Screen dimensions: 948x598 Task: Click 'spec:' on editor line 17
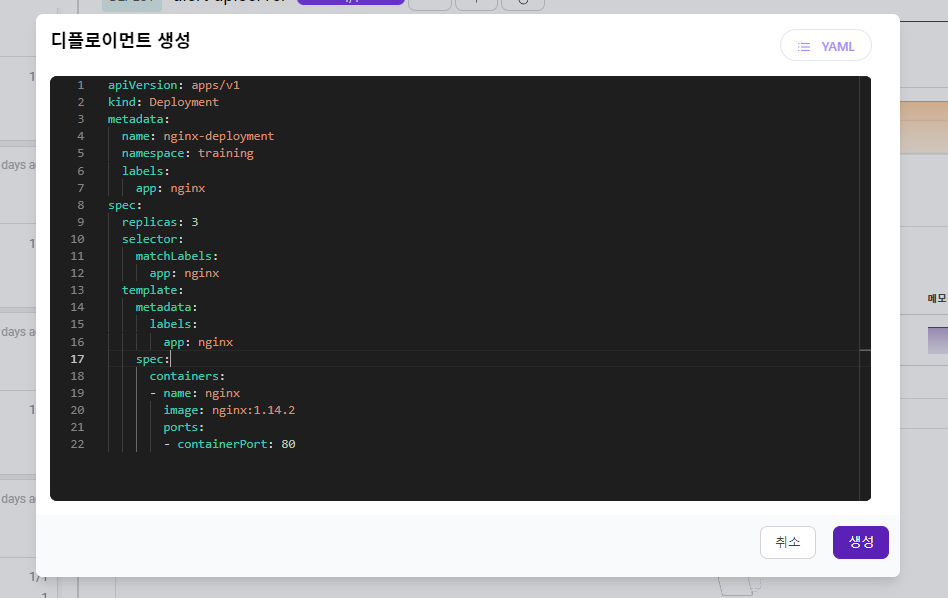tap(152, 359)
